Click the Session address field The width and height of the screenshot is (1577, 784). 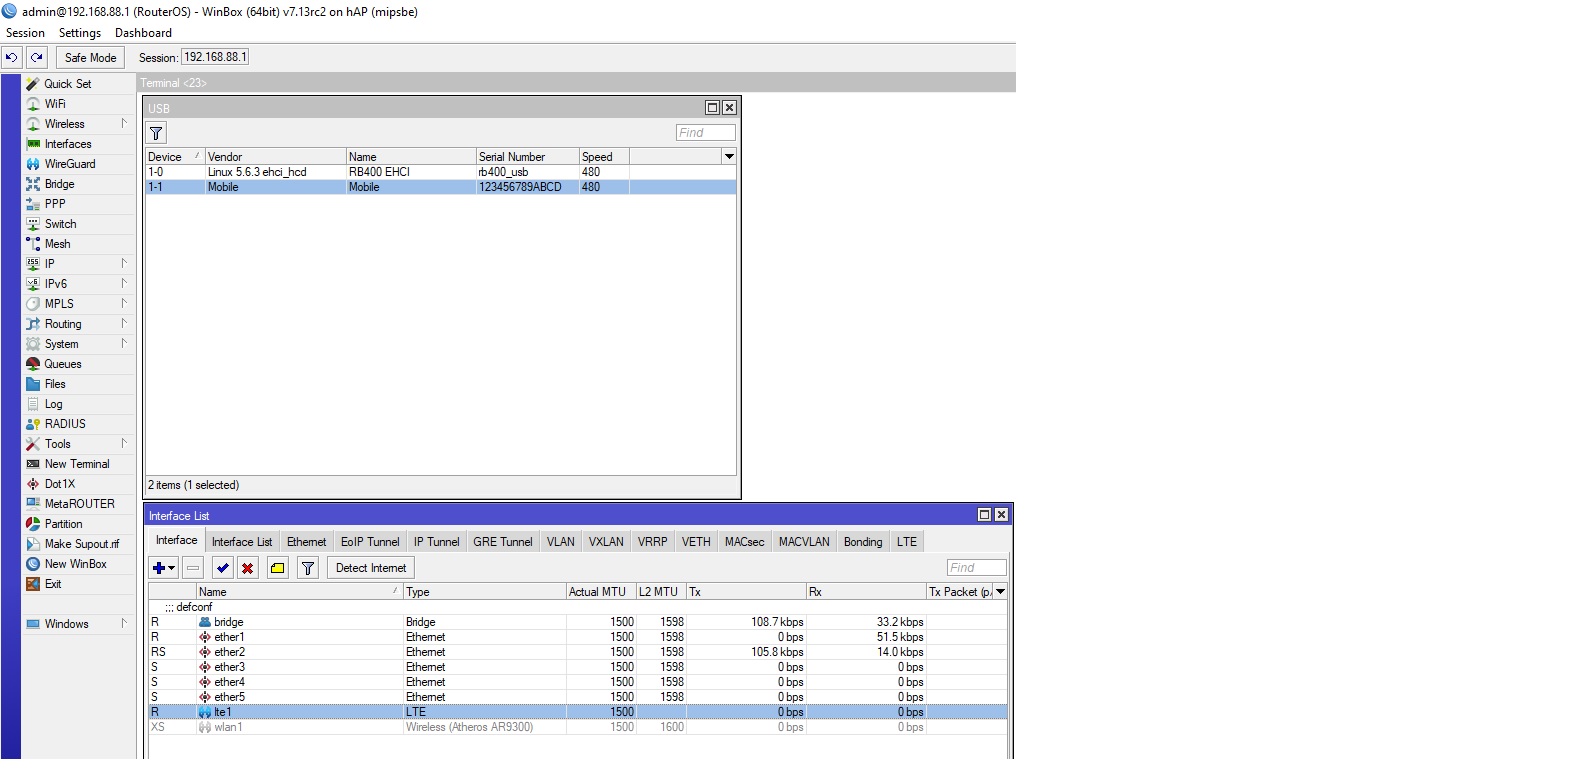(x=215, y=57)
